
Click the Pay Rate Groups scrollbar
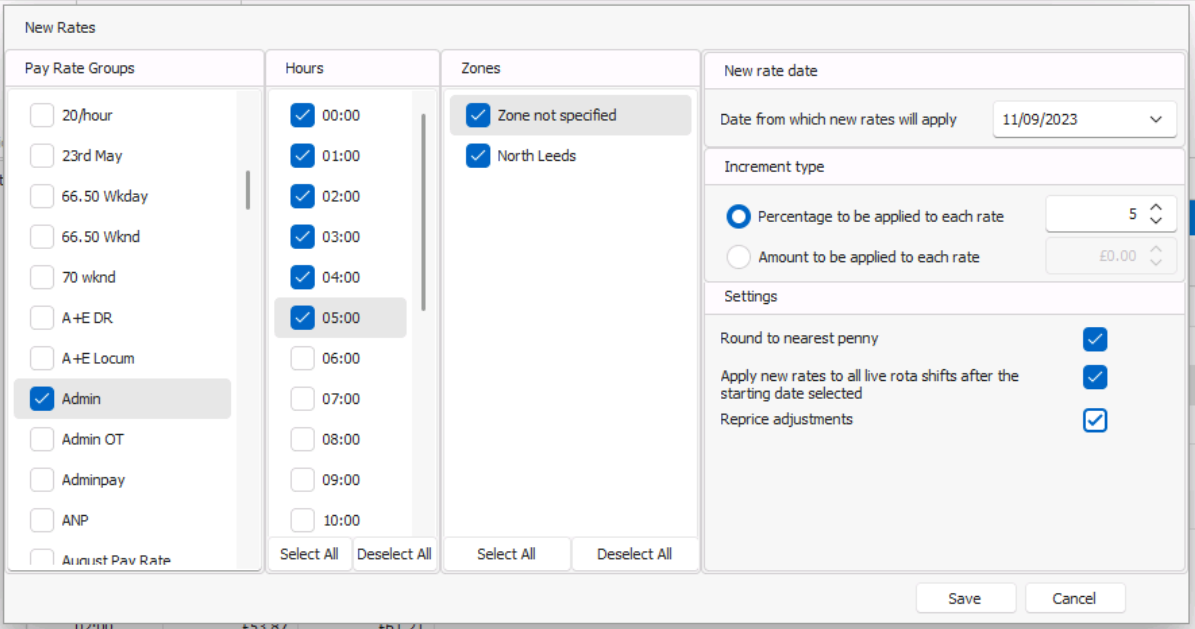coord(248,190)
